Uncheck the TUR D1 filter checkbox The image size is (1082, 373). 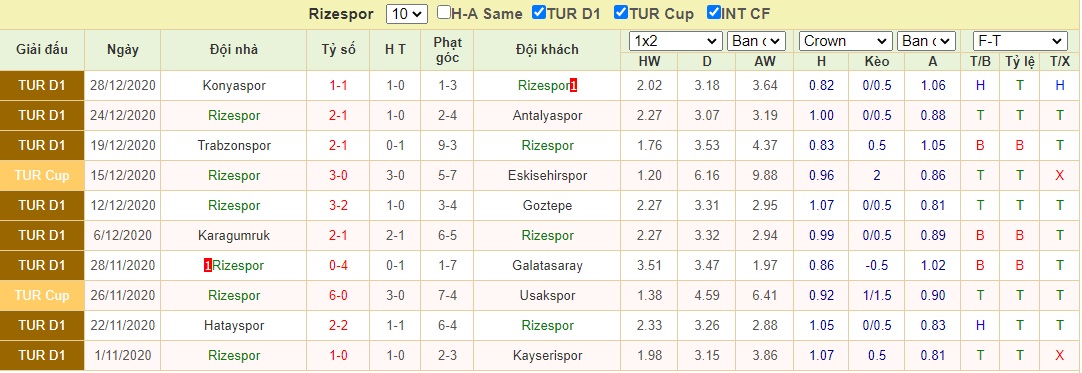[539, 12]
